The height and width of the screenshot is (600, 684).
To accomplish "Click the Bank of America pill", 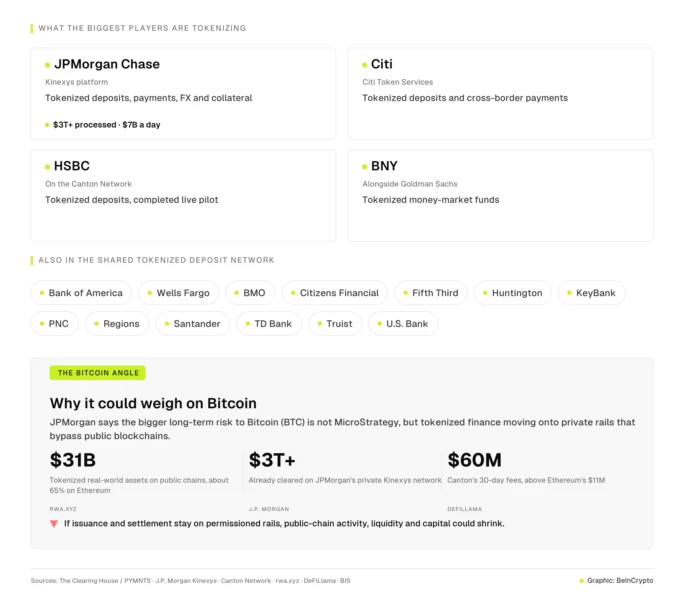I will [81, 293].
